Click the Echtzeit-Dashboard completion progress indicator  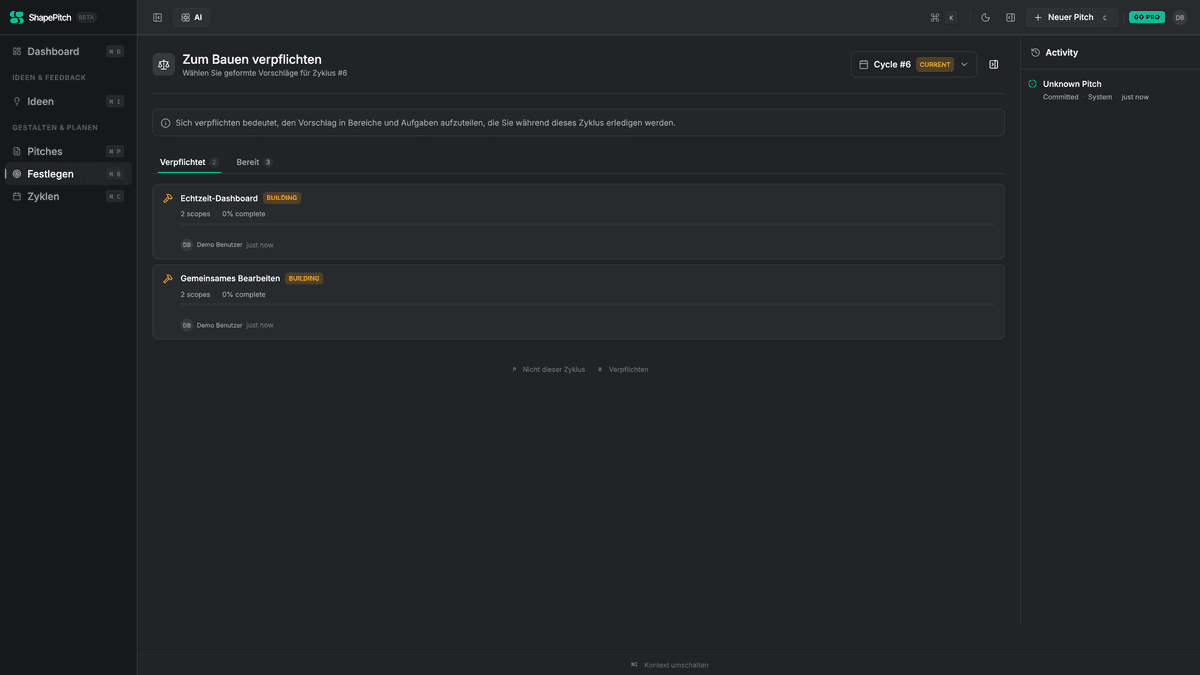pyautogui.click(x=243, y=213)
